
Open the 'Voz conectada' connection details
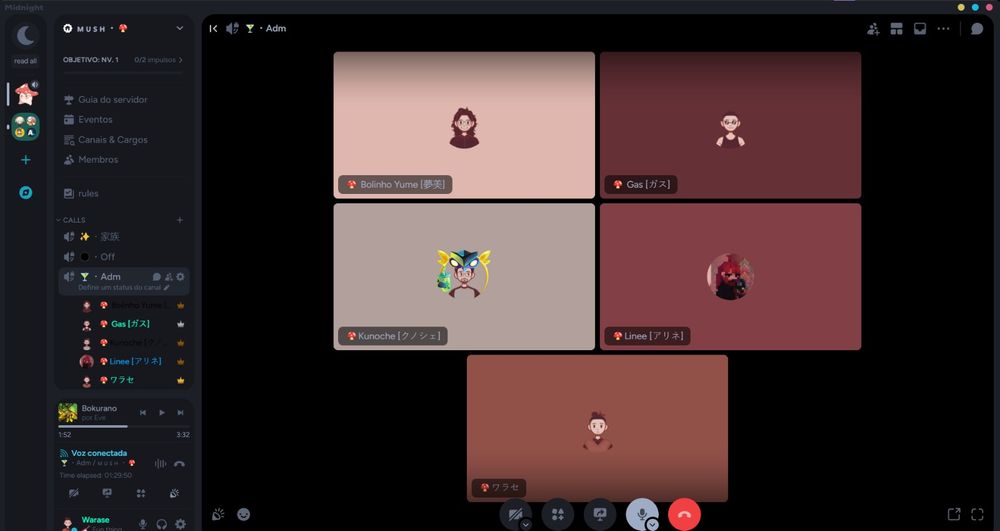[99, 453]
